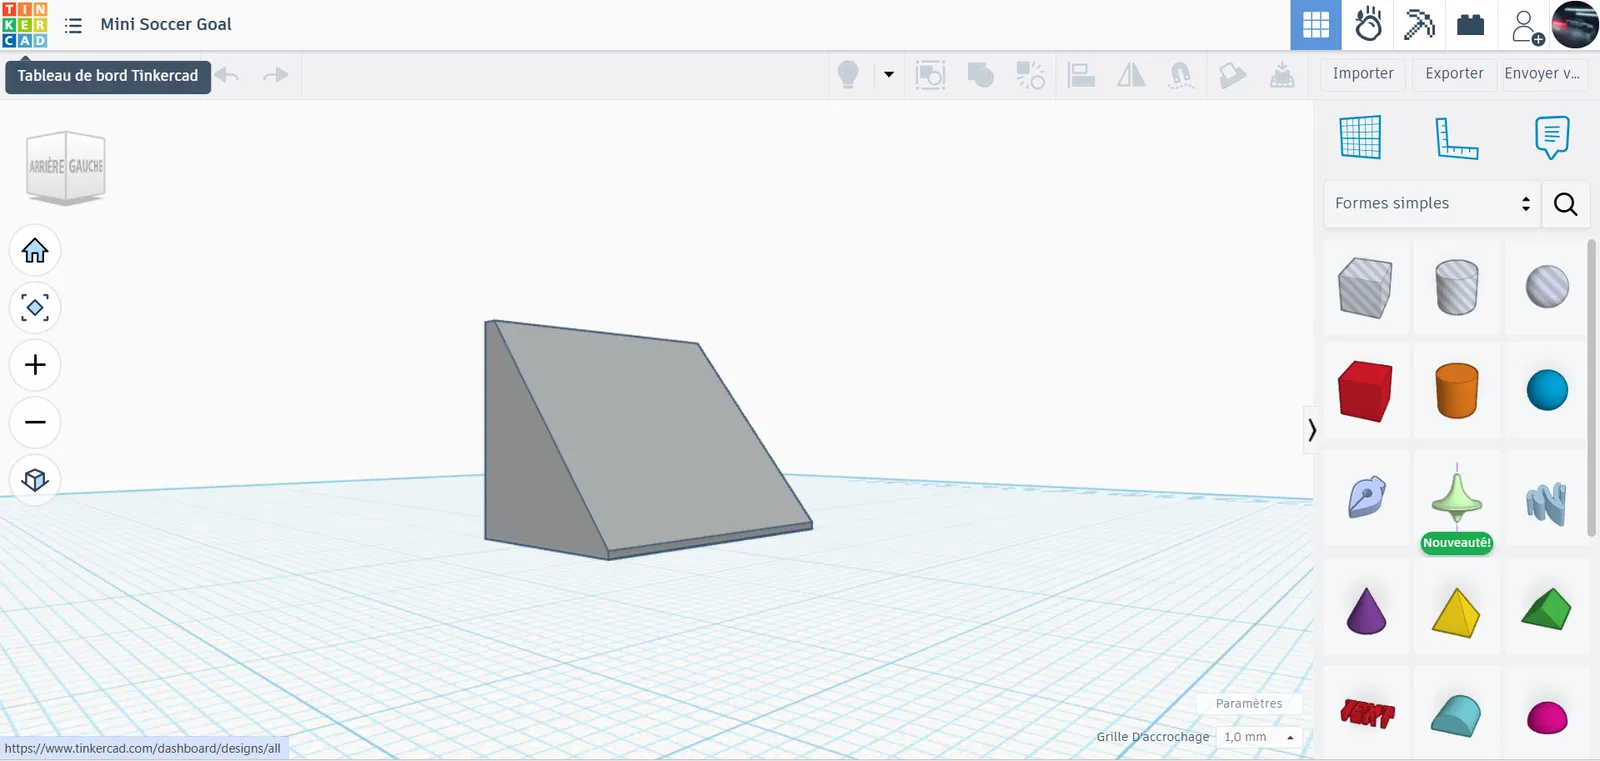Select the striped hole sphere shape
Screen dimensions: 1600x761
click(x=1547, y=288)
